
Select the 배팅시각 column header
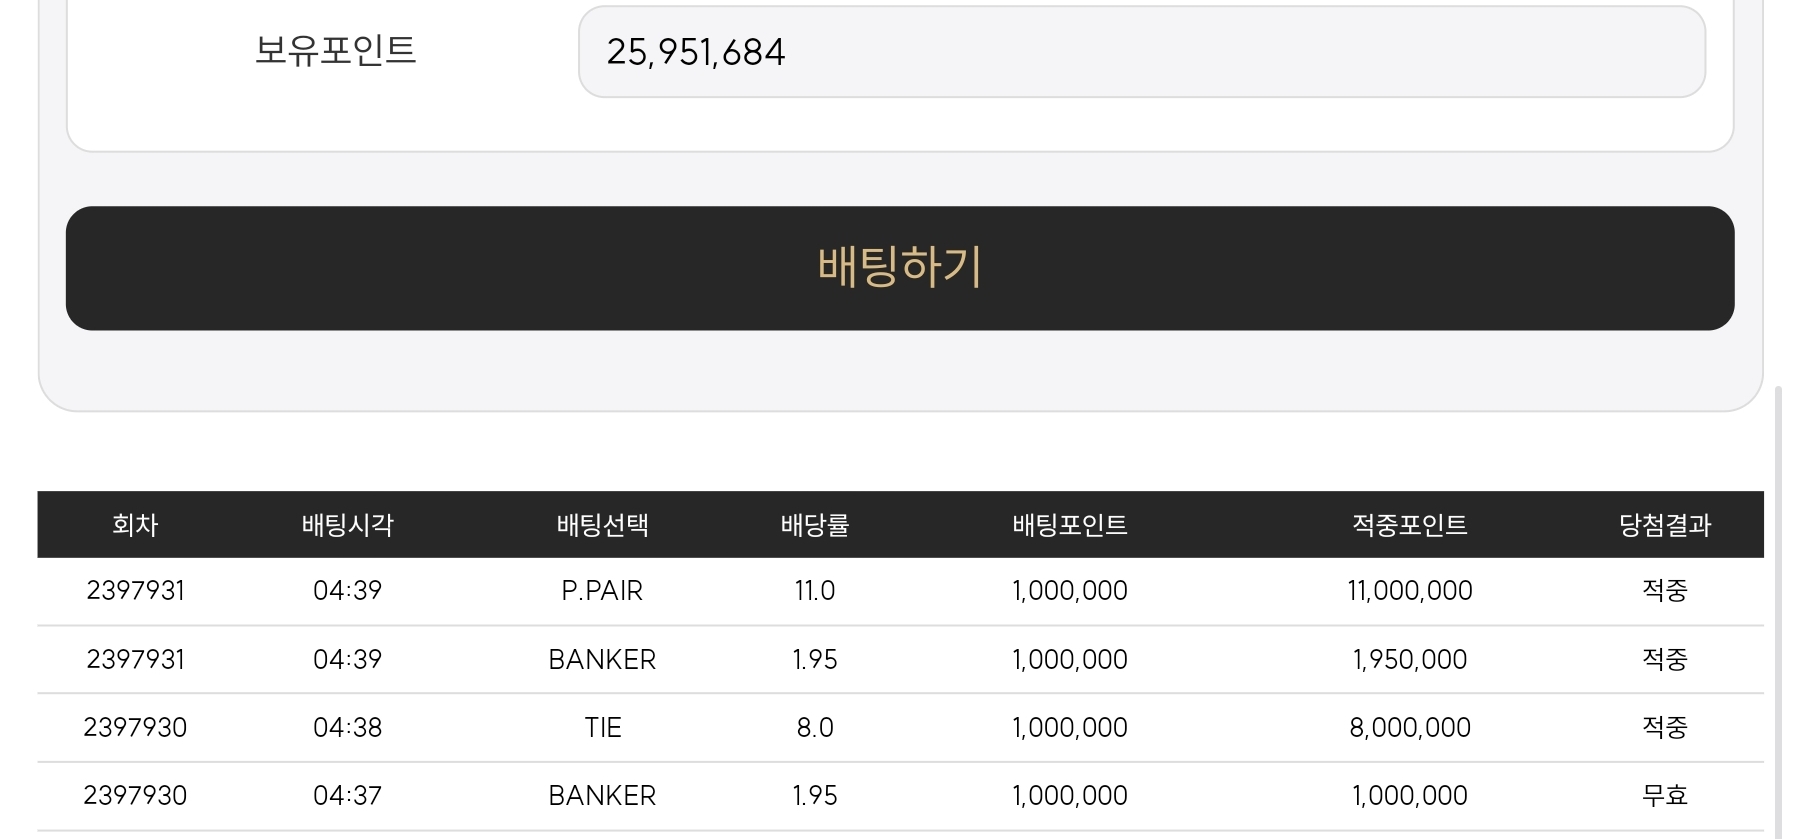click(348, 525)
